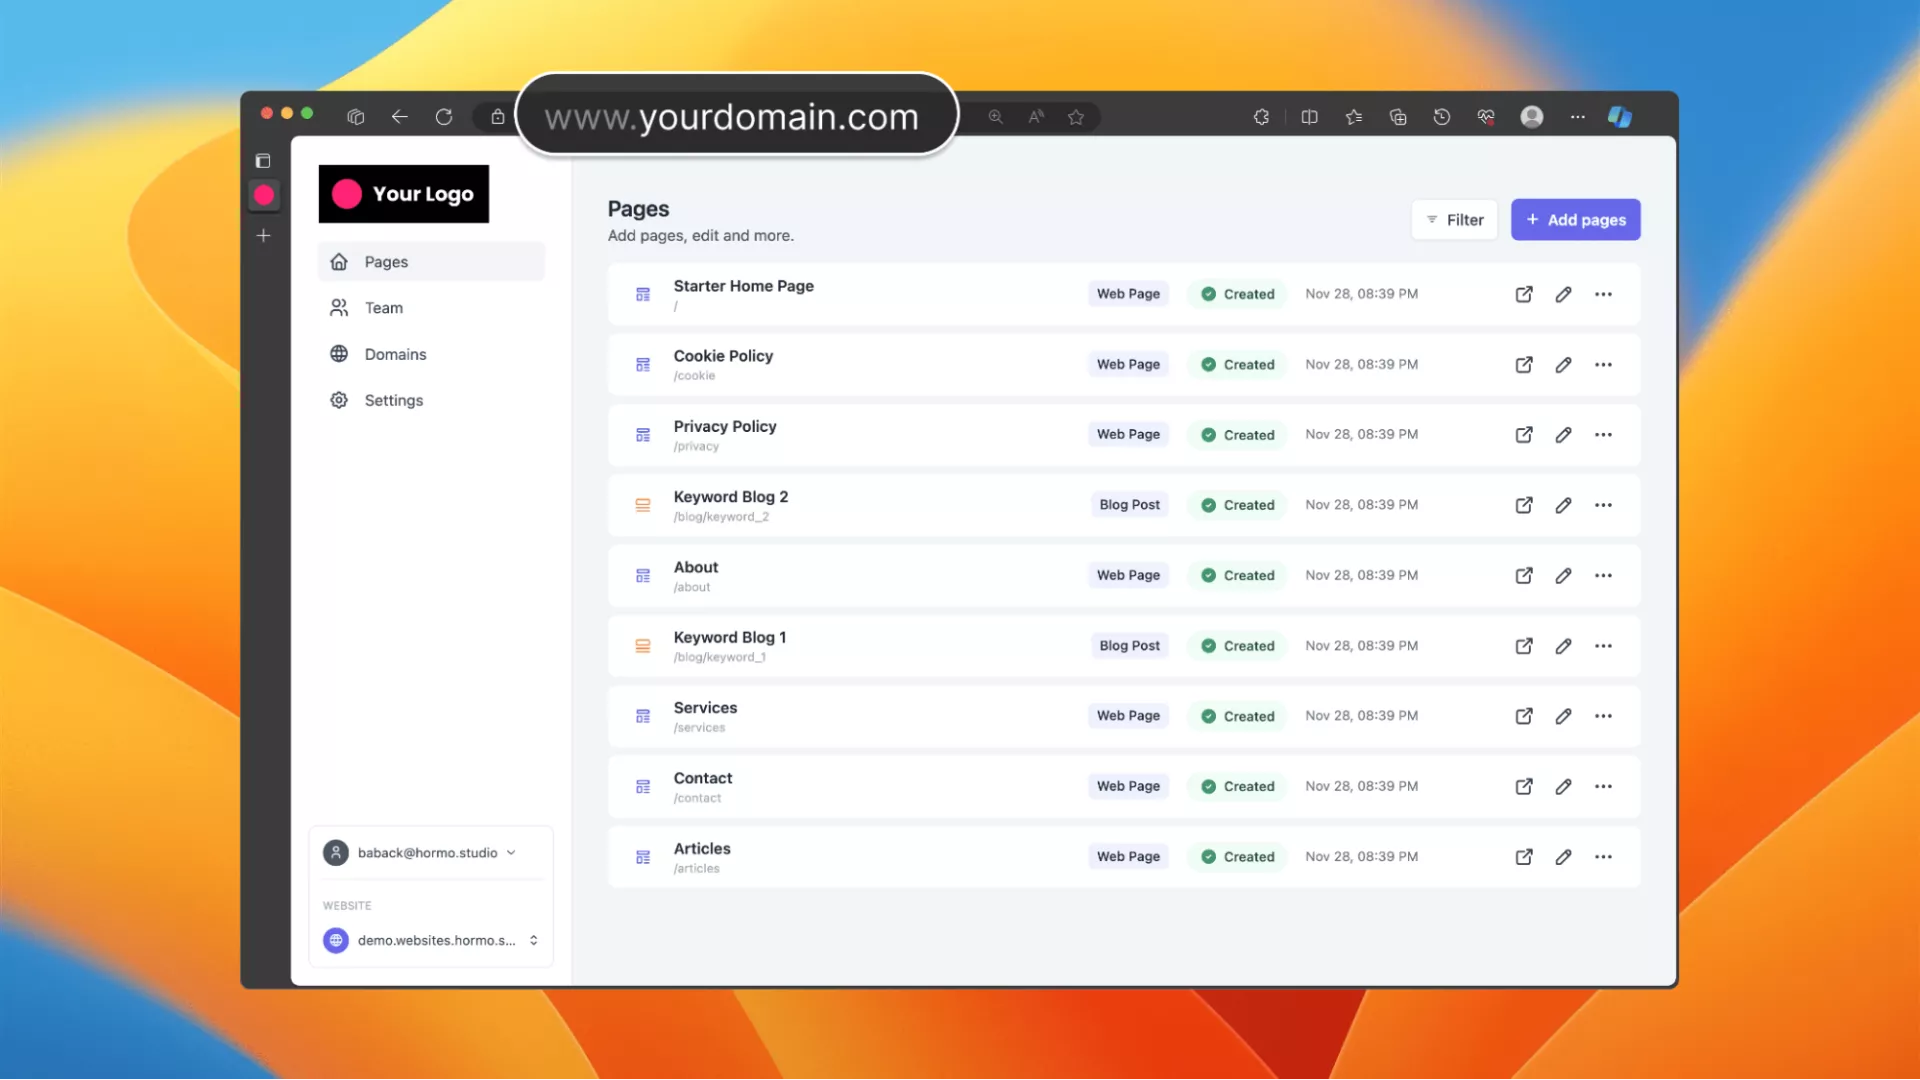Click the browser refresh icon

(444, 117)
